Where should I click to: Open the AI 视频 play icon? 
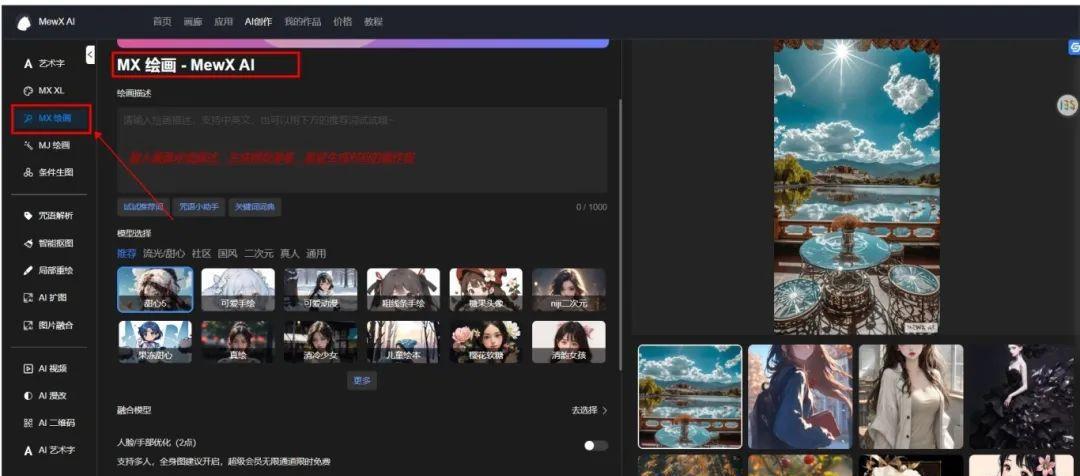[28, 368]
